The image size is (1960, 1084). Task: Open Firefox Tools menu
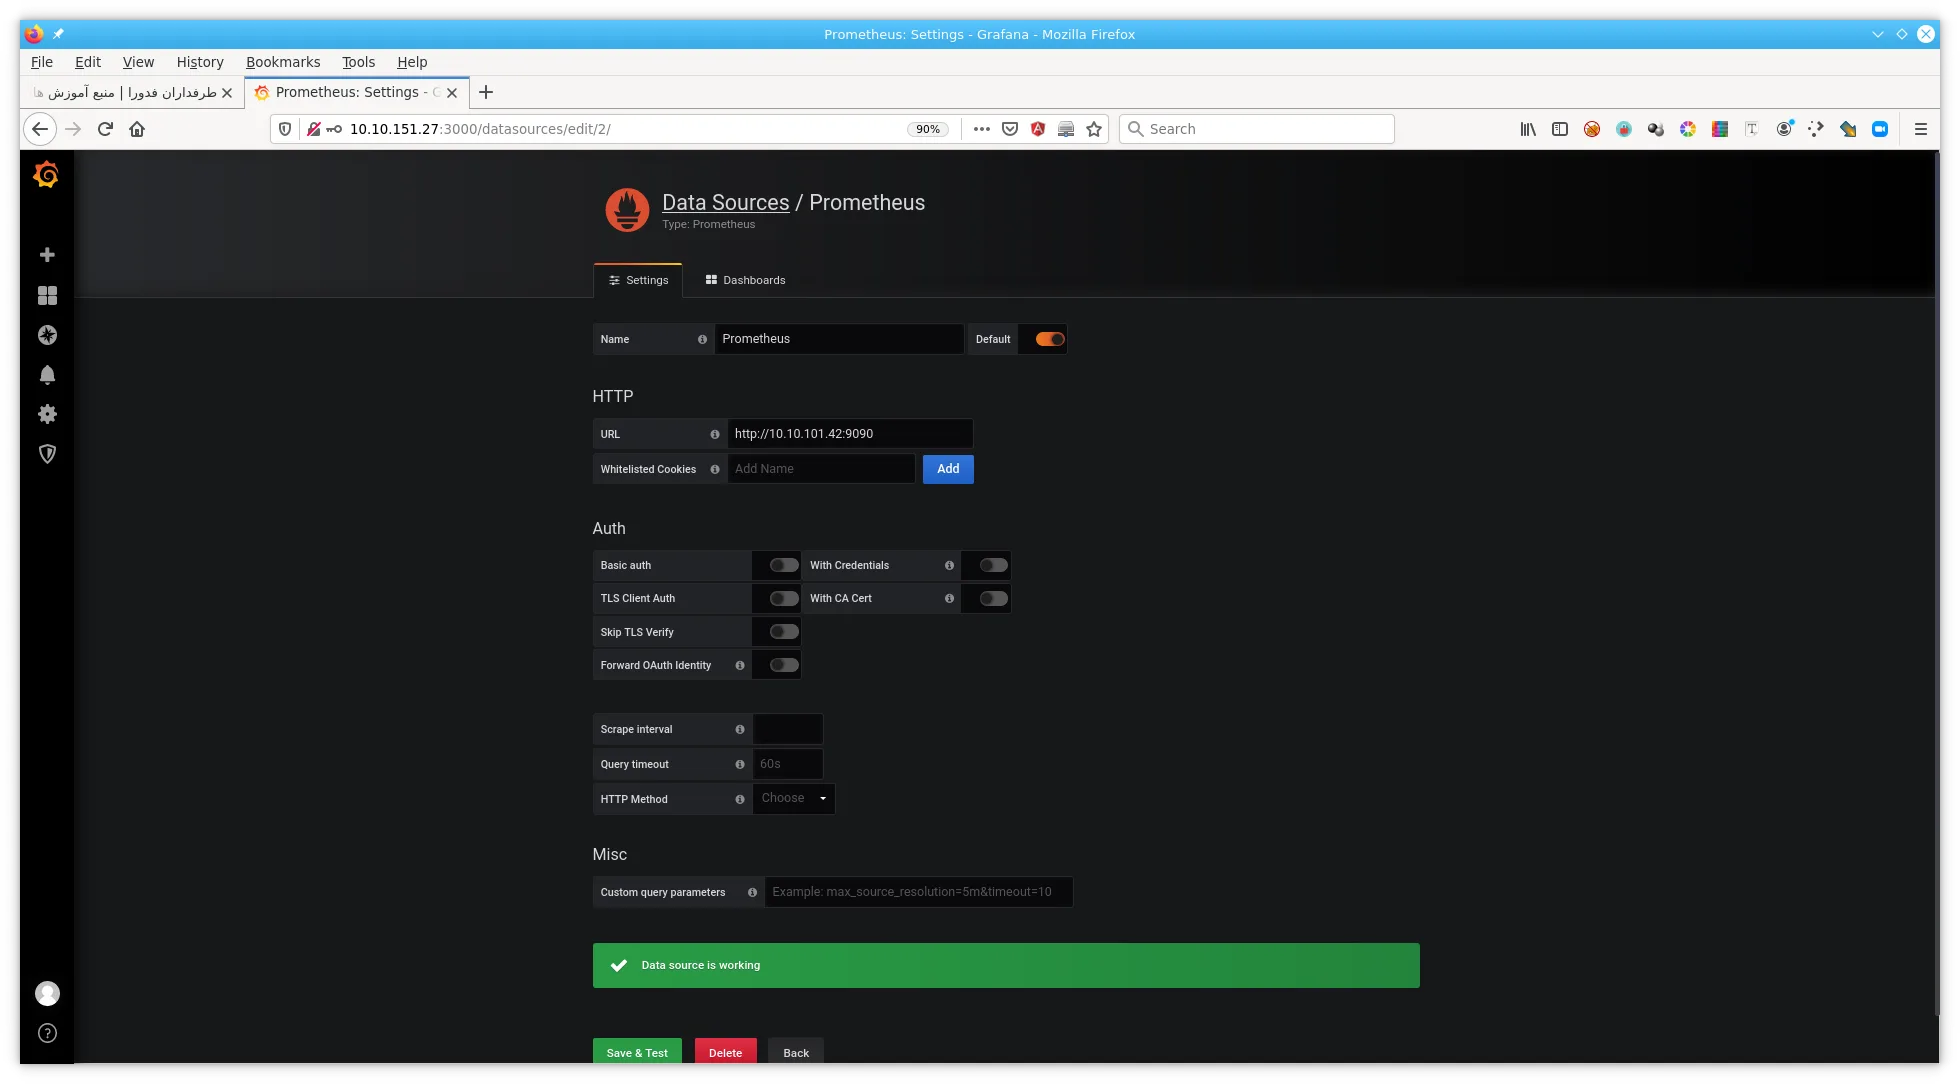coord(358,62)
